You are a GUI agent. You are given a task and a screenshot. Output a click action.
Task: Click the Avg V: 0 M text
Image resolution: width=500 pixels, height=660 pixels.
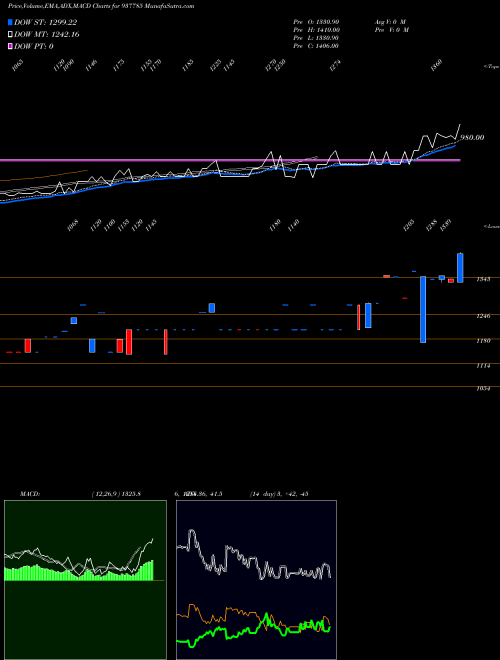pos(390,21)
